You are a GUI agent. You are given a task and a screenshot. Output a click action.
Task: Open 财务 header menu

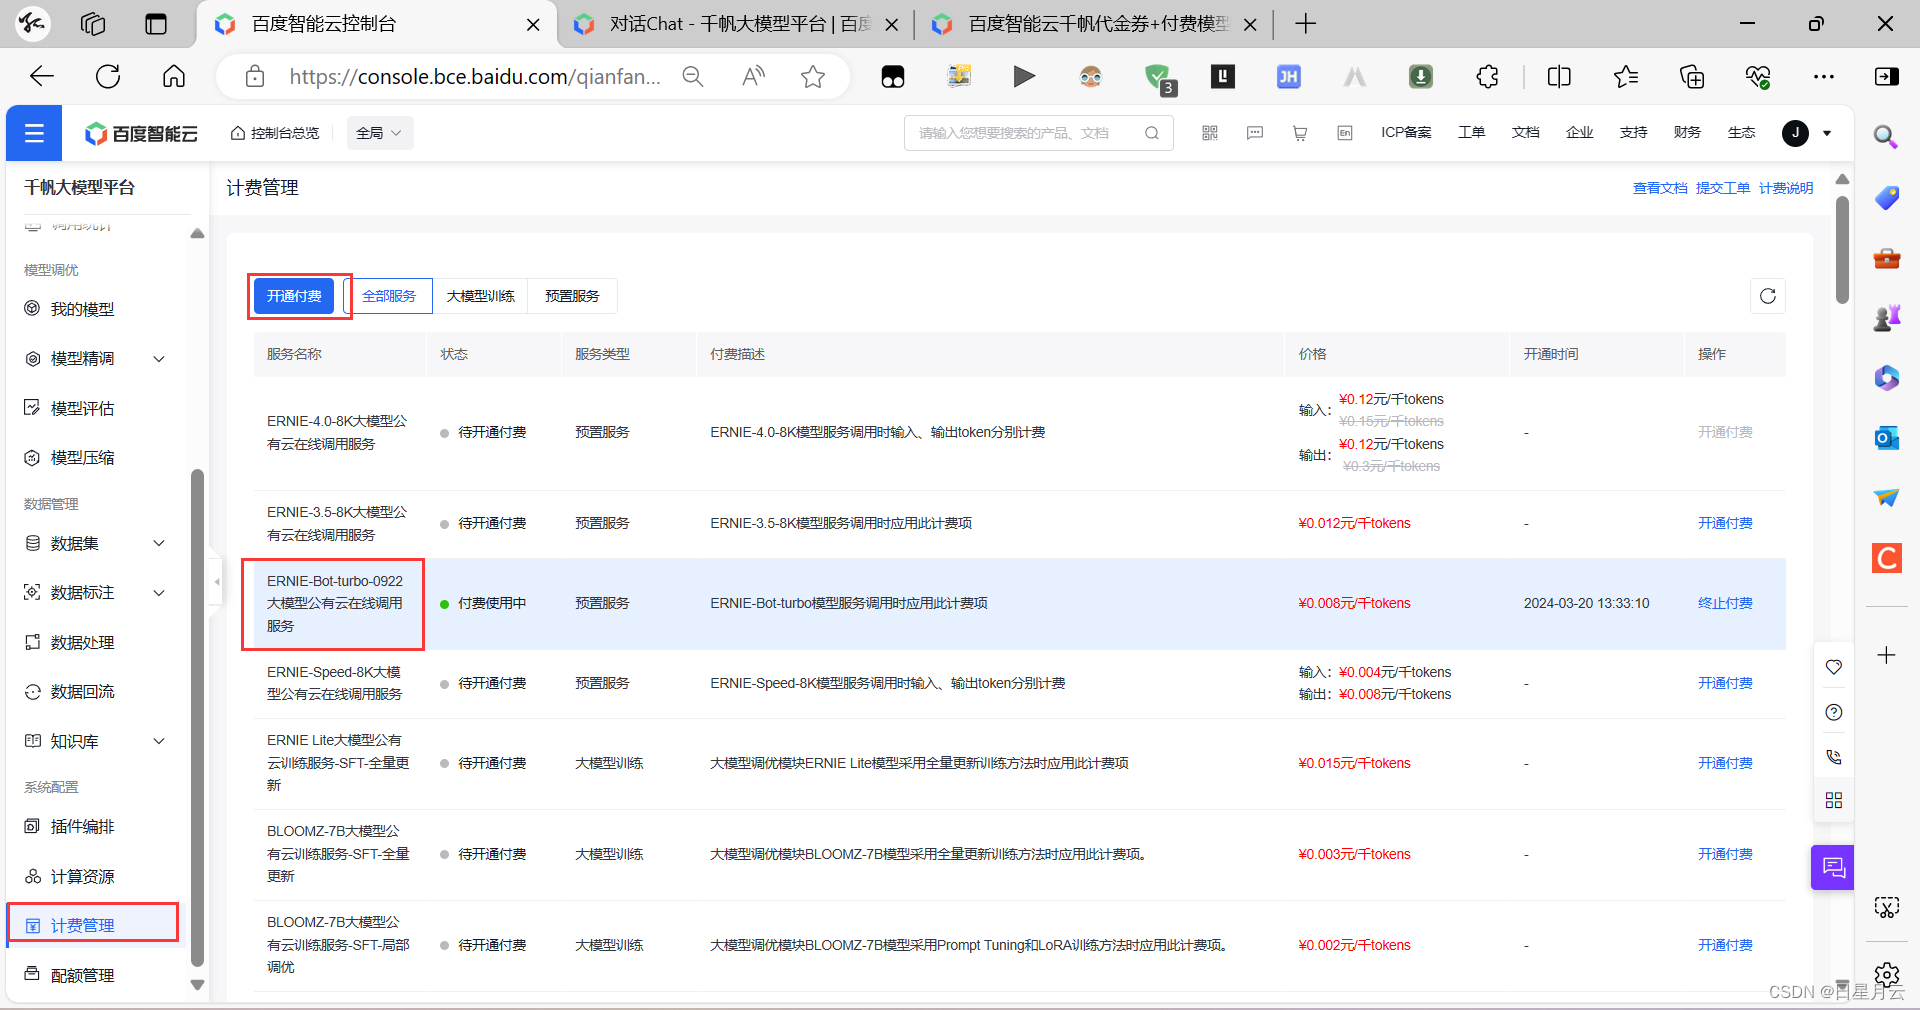[x=1687, y=133]
